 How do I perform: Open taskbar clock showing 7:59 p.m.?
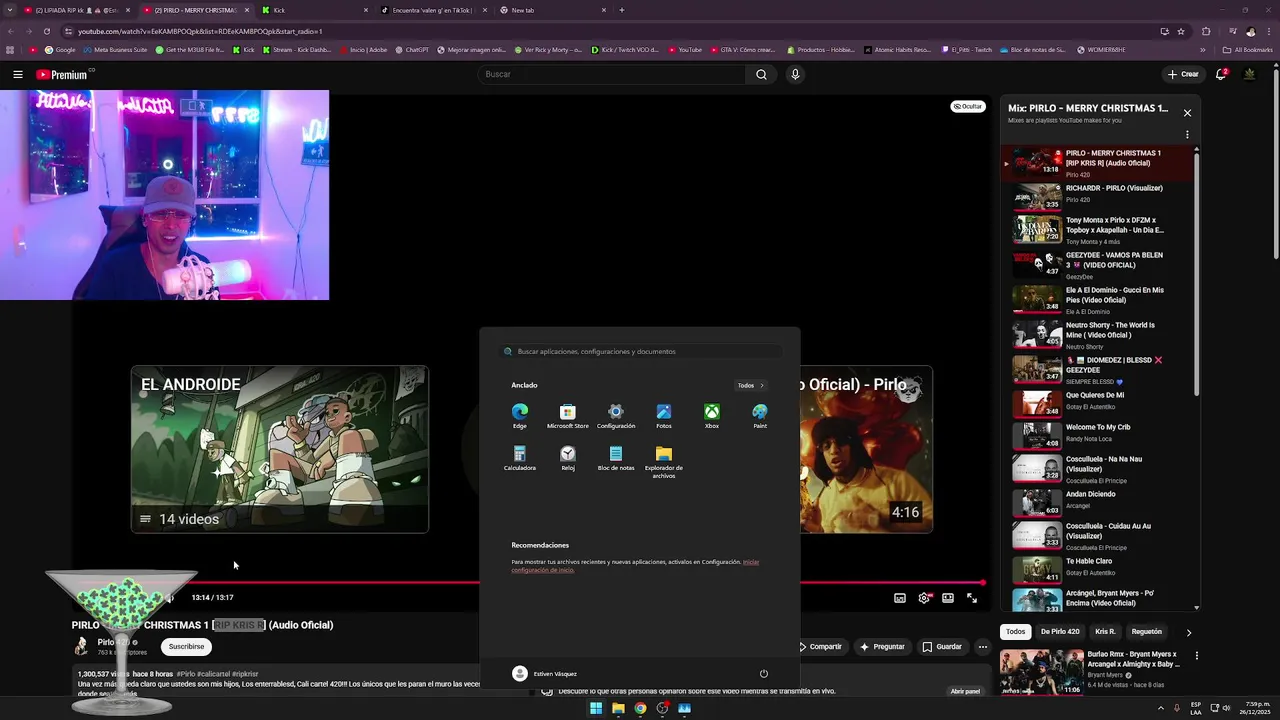click(1256, 708)
